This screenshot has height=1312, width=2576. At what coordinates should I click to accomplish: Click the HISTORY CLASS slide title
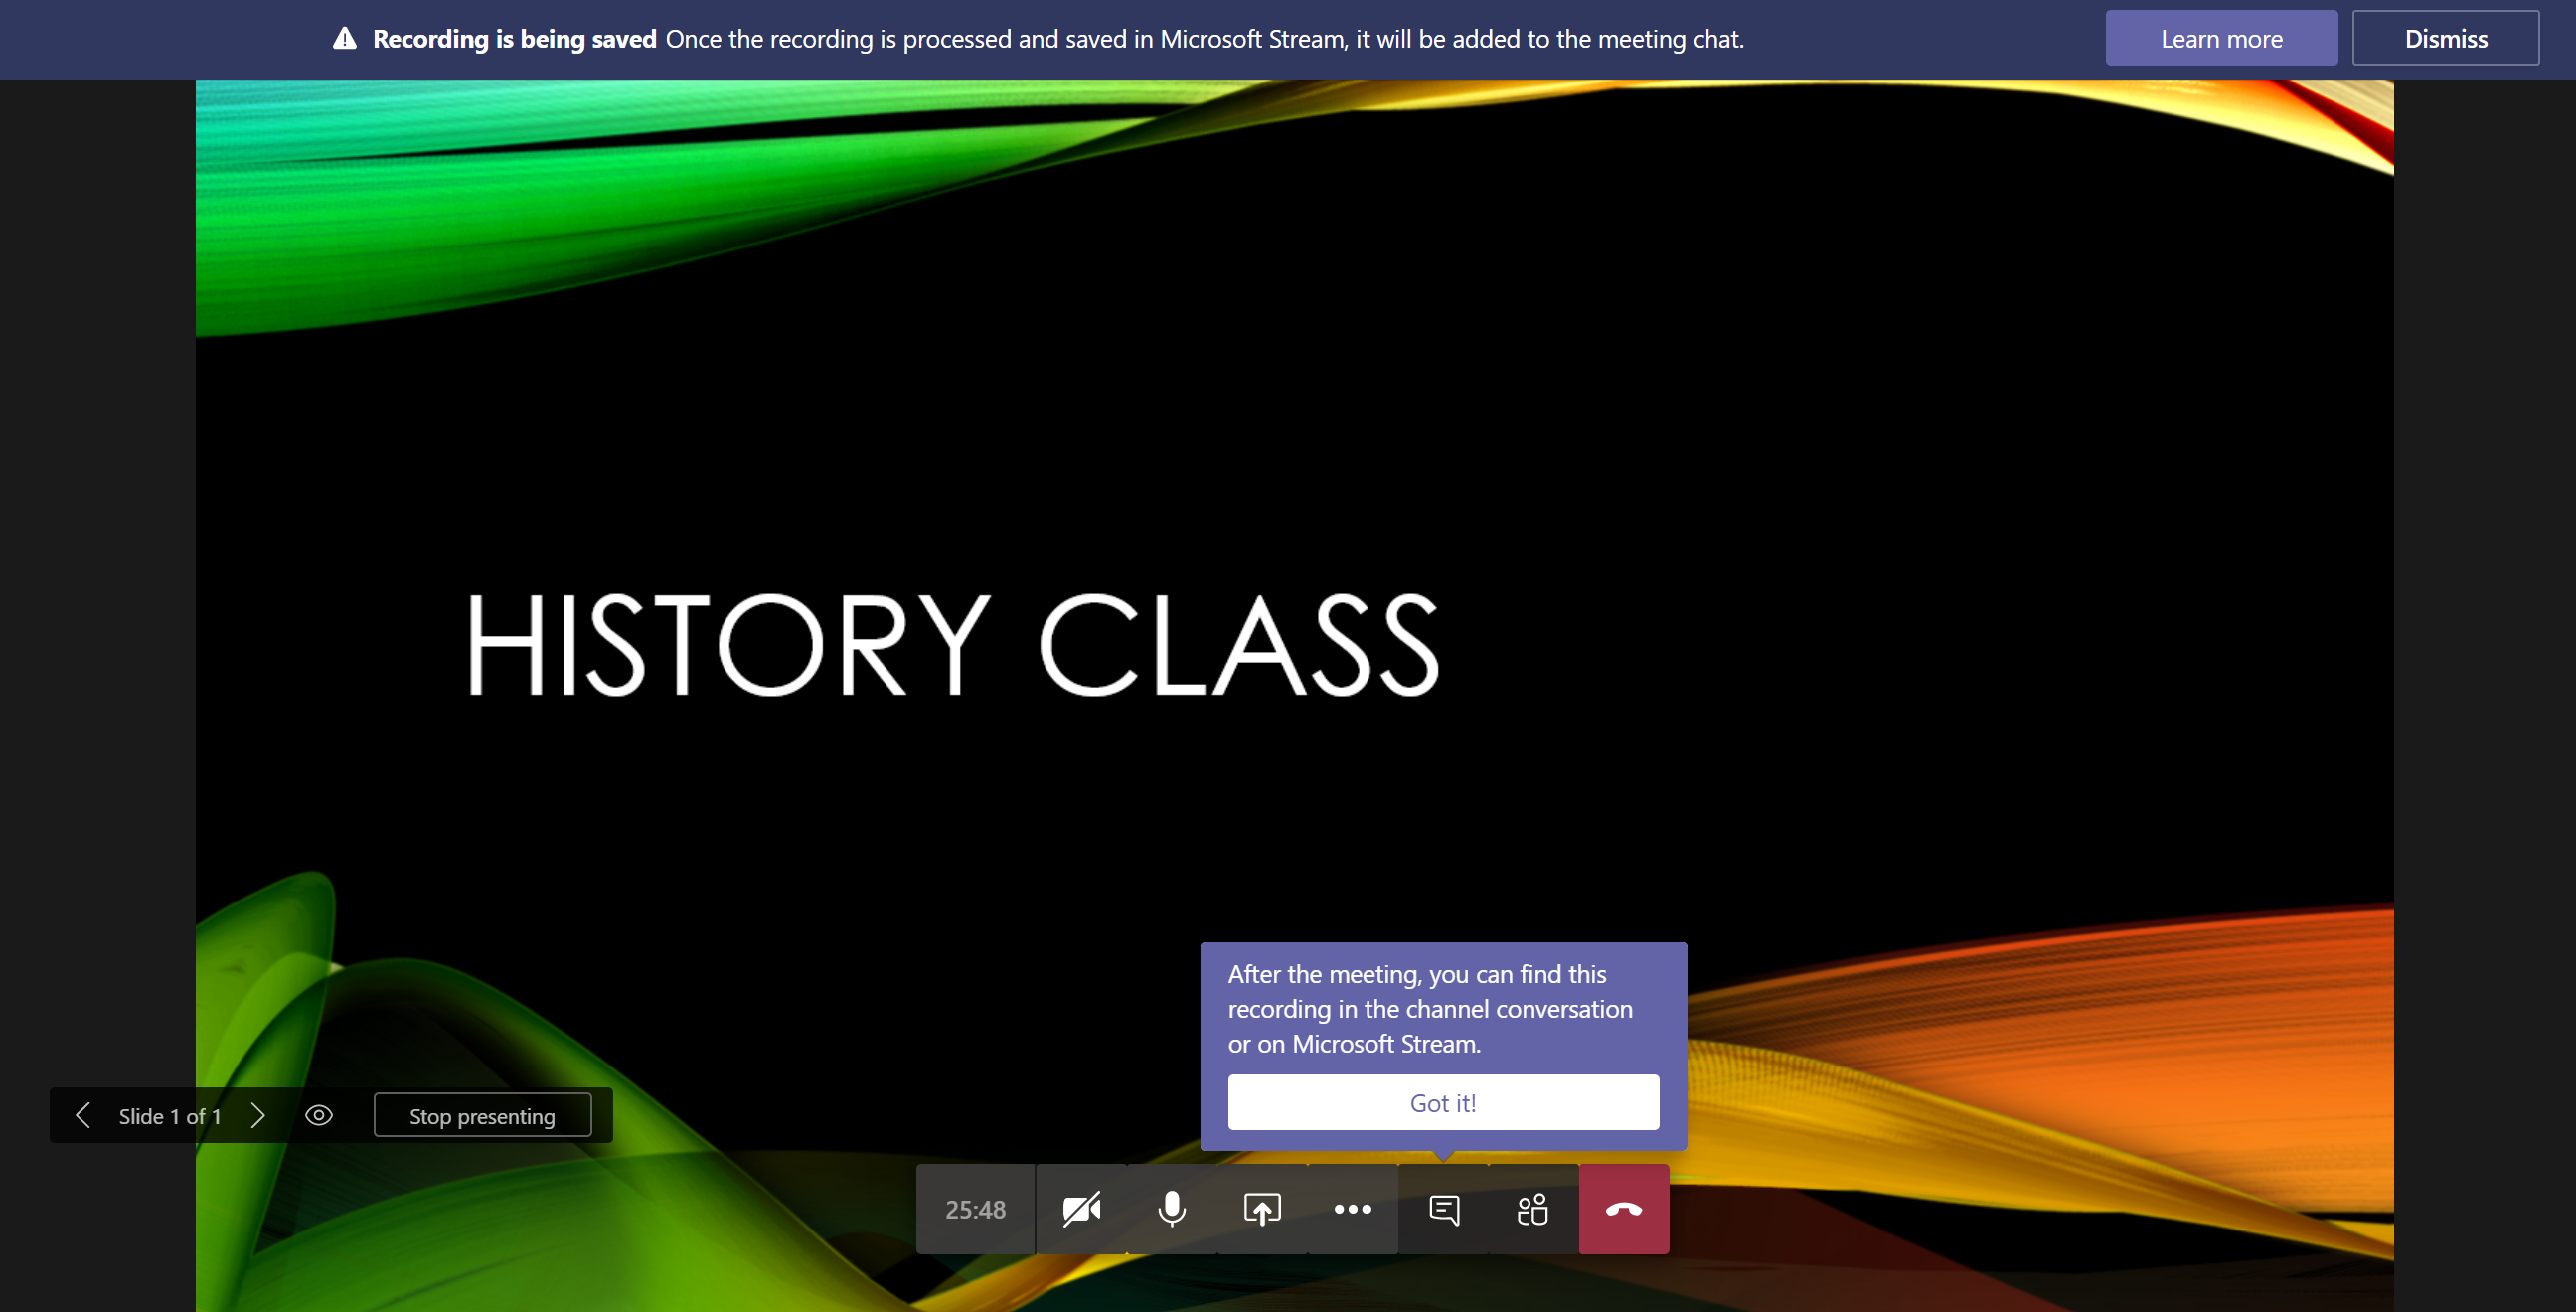tap(952, 645)
